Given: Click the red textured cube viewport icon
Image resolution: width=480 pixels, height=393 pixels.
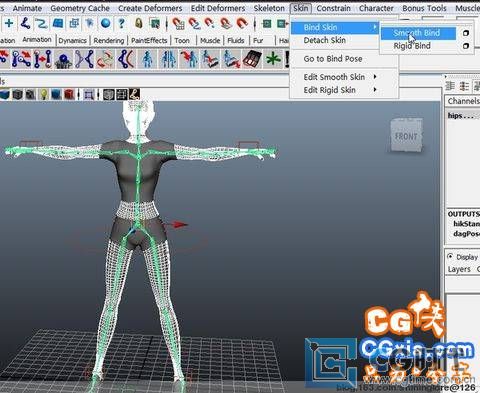Looking at the screenshot, I should (69, 94).
